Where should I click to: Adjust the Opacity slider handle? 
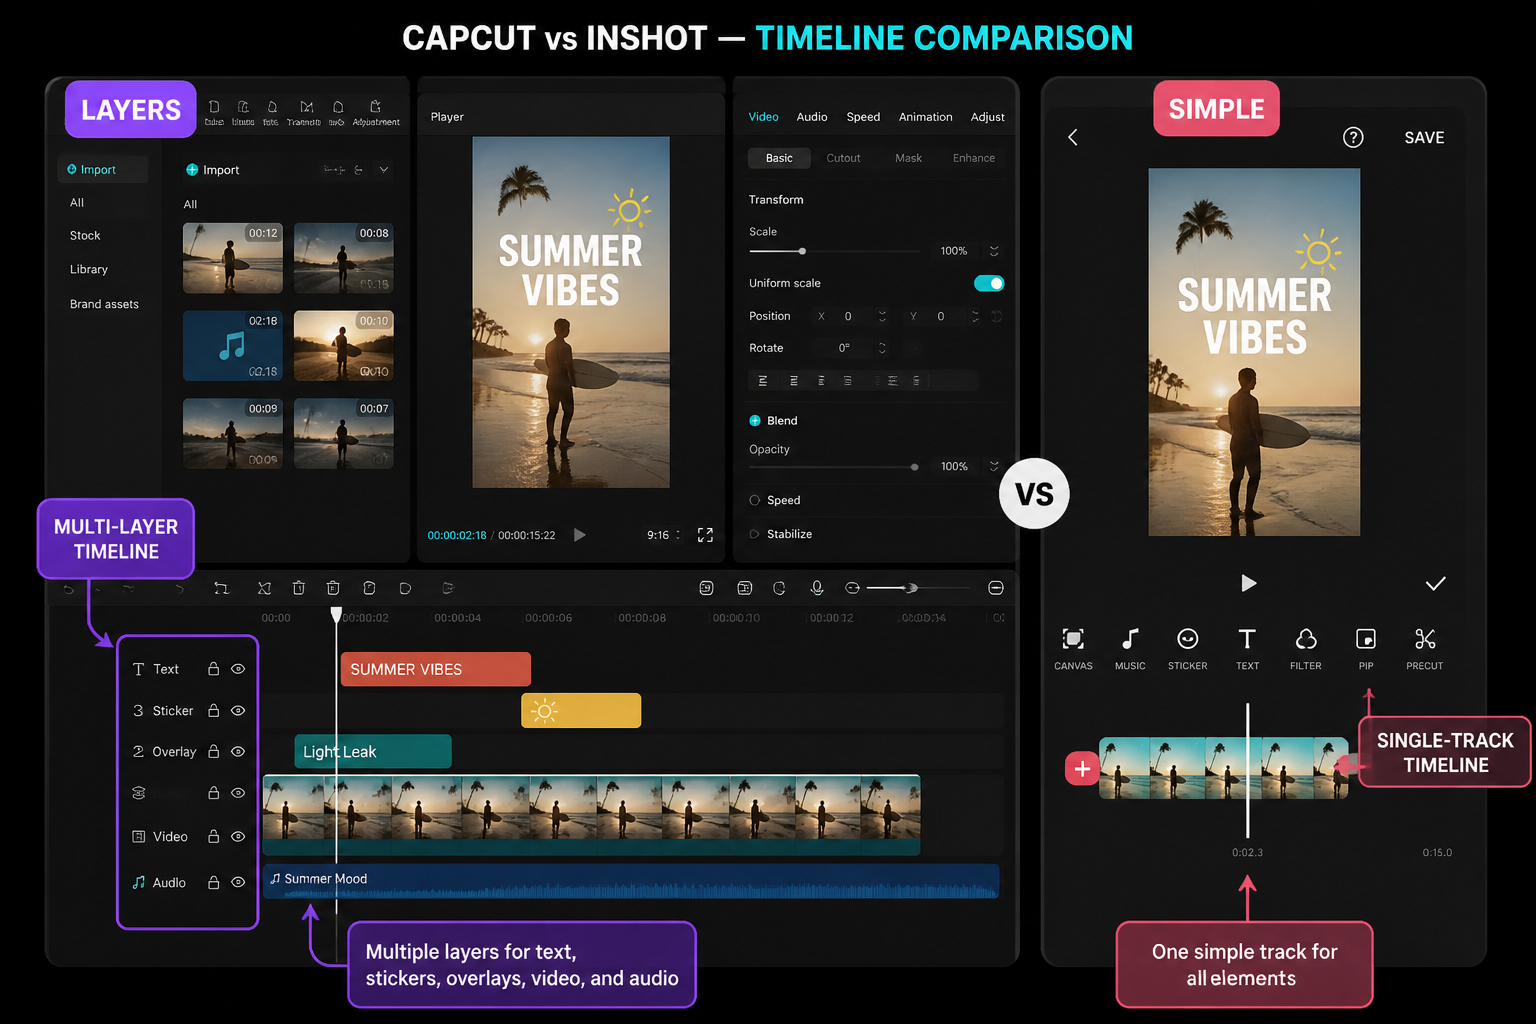coord(914,467)
